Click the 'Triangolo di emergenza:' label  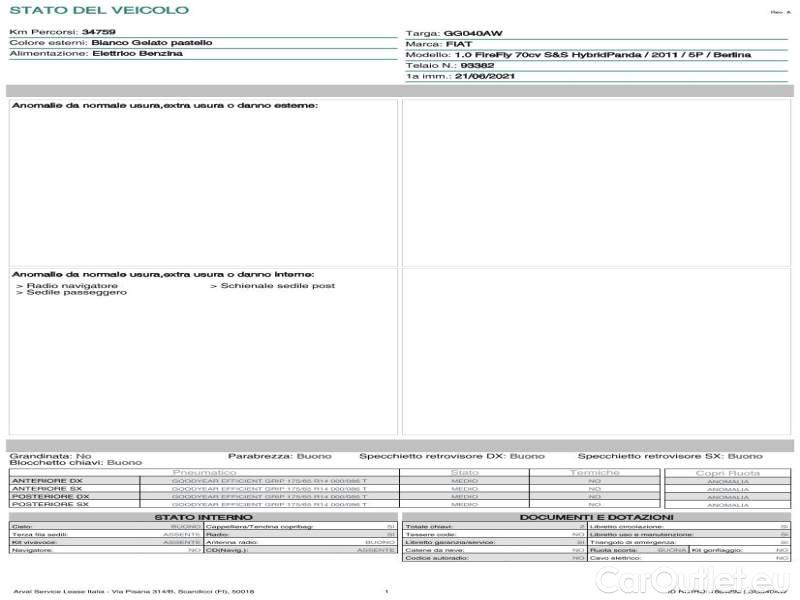coord(632,542)
